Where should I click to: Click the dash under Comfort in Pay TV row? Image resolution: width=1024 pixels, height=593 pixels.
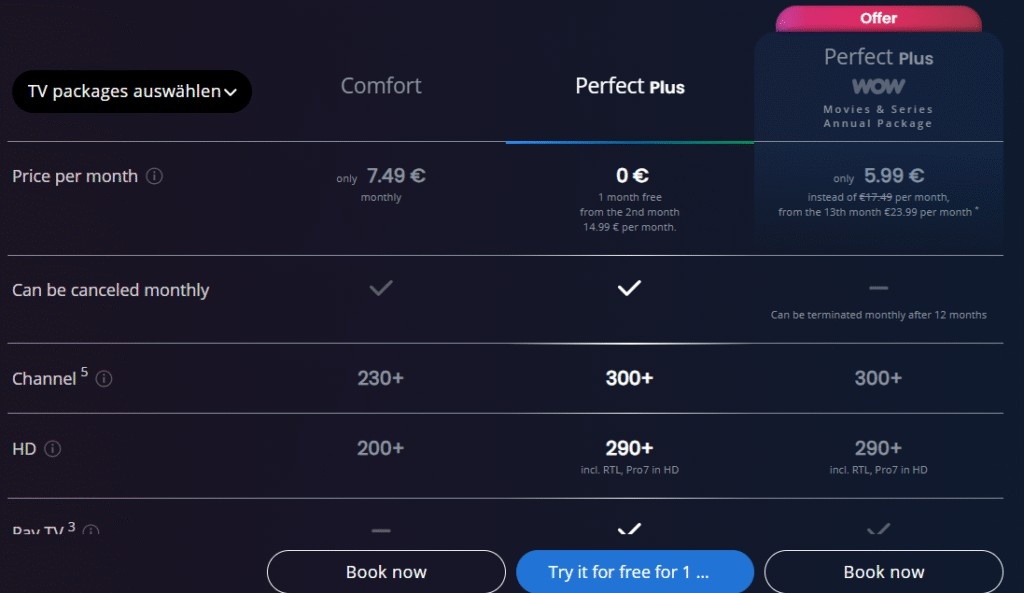tap(380, 530)
